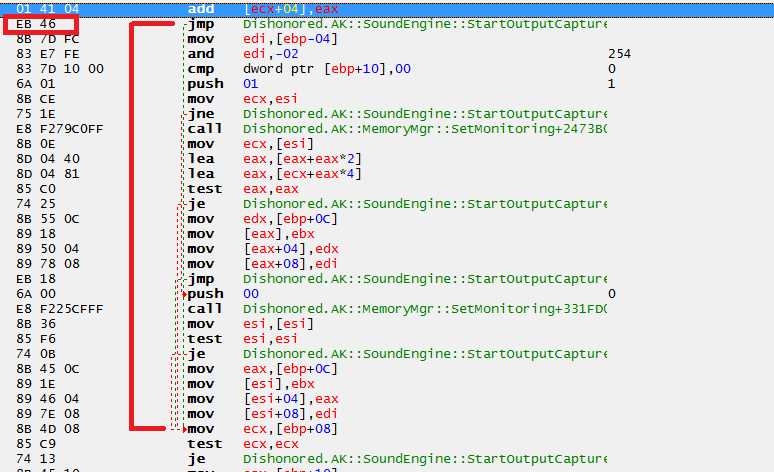Select the 'push 01' instruction

click(223, 84)
